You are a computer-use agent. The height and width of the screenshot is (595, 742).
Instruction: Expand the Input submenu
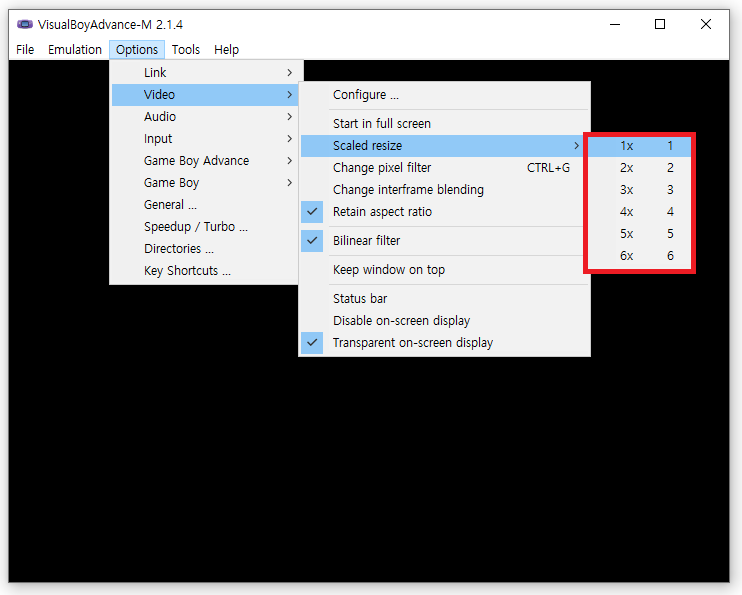click(x=205, y=139)
